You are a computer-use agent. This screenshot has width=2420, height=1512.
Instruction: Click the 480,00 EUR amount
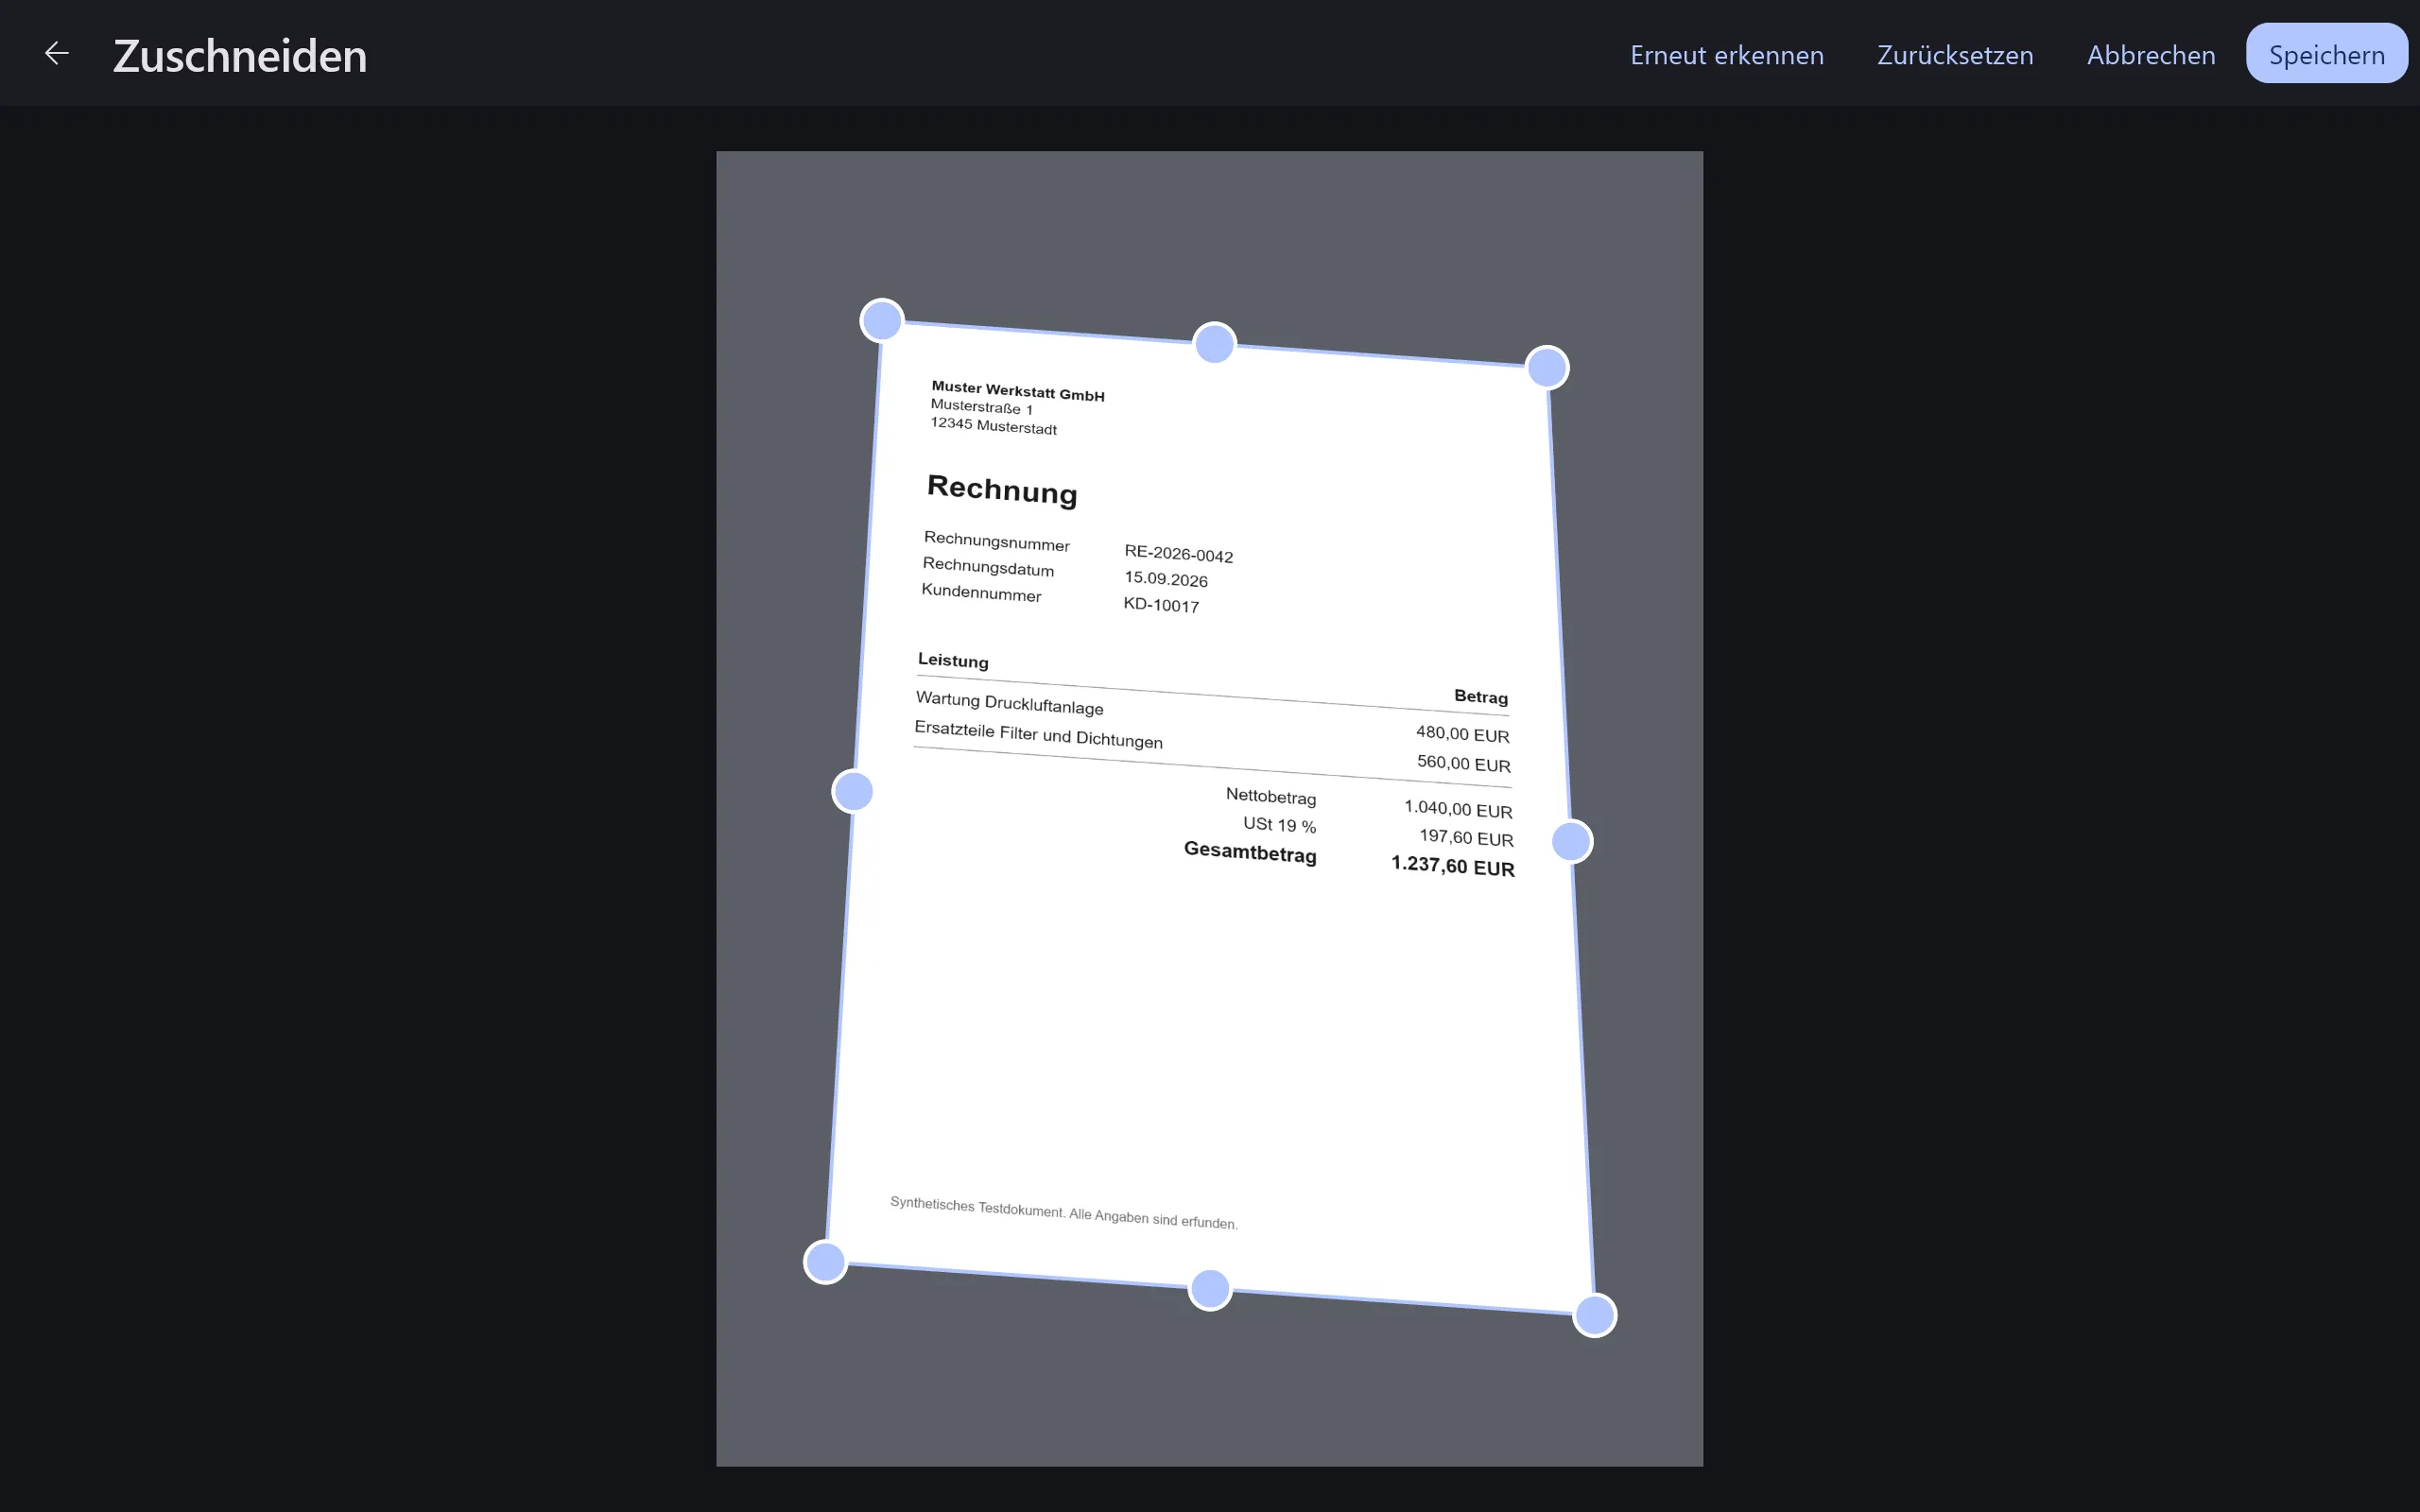click(1462, 734)
